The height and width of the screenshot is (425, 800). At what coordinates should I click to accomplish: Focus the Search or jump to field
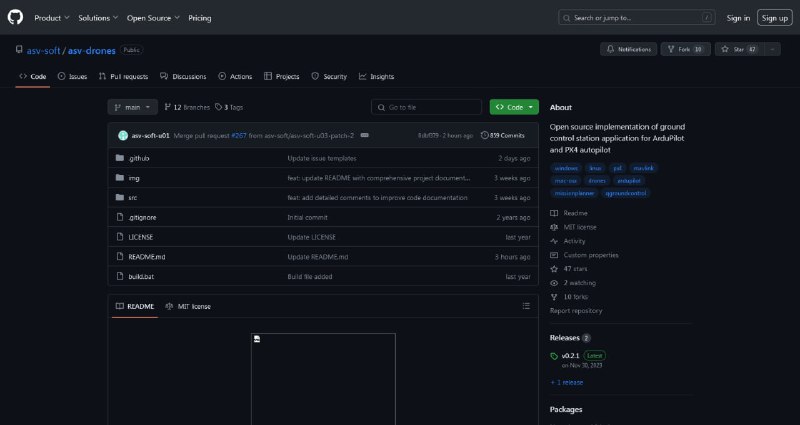point(636,18)
